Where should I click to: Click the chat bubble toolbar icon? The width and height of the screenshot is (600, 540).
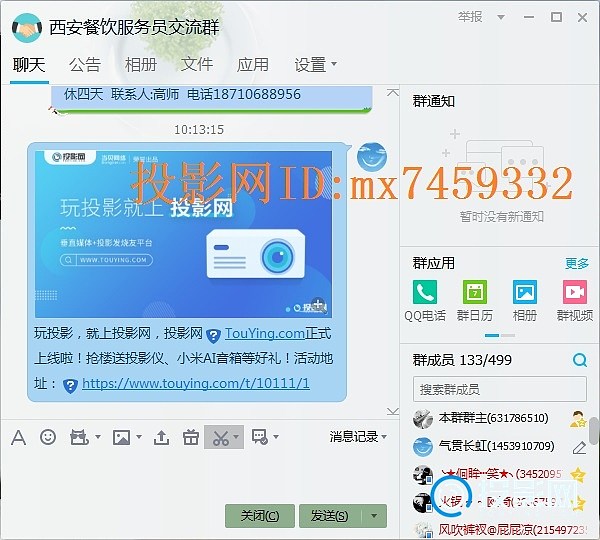tap(260, 437)
